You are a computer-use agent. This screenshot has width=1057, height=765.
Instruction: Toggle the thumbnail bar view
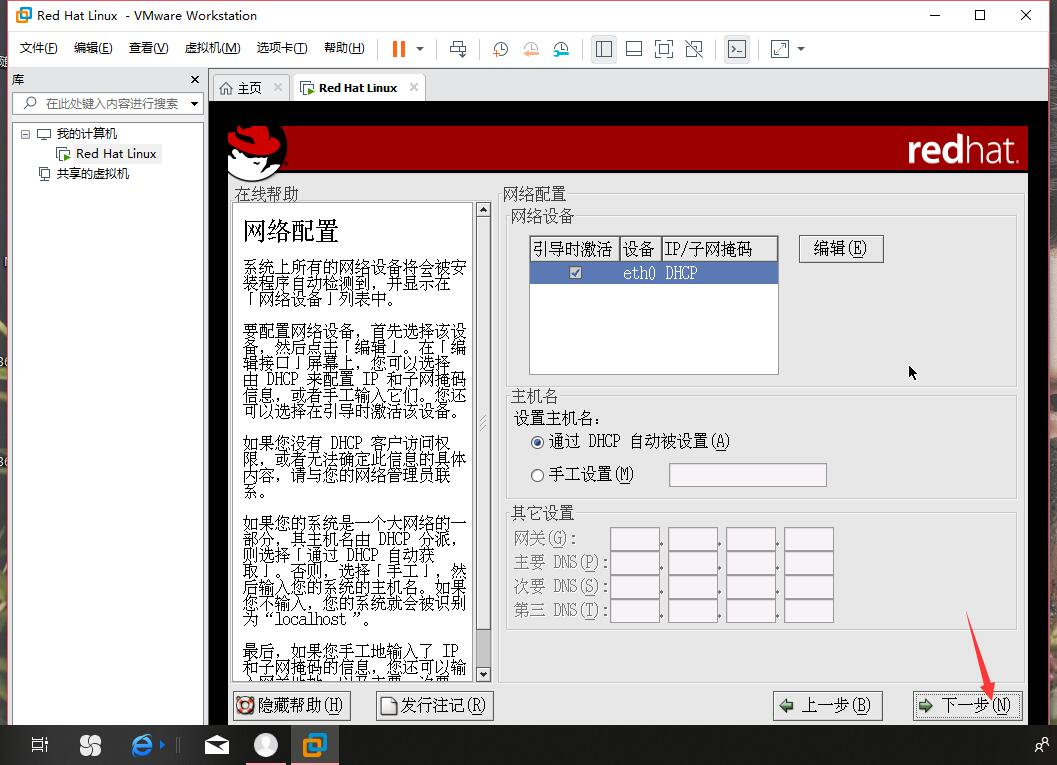click(x=634, y=49)
